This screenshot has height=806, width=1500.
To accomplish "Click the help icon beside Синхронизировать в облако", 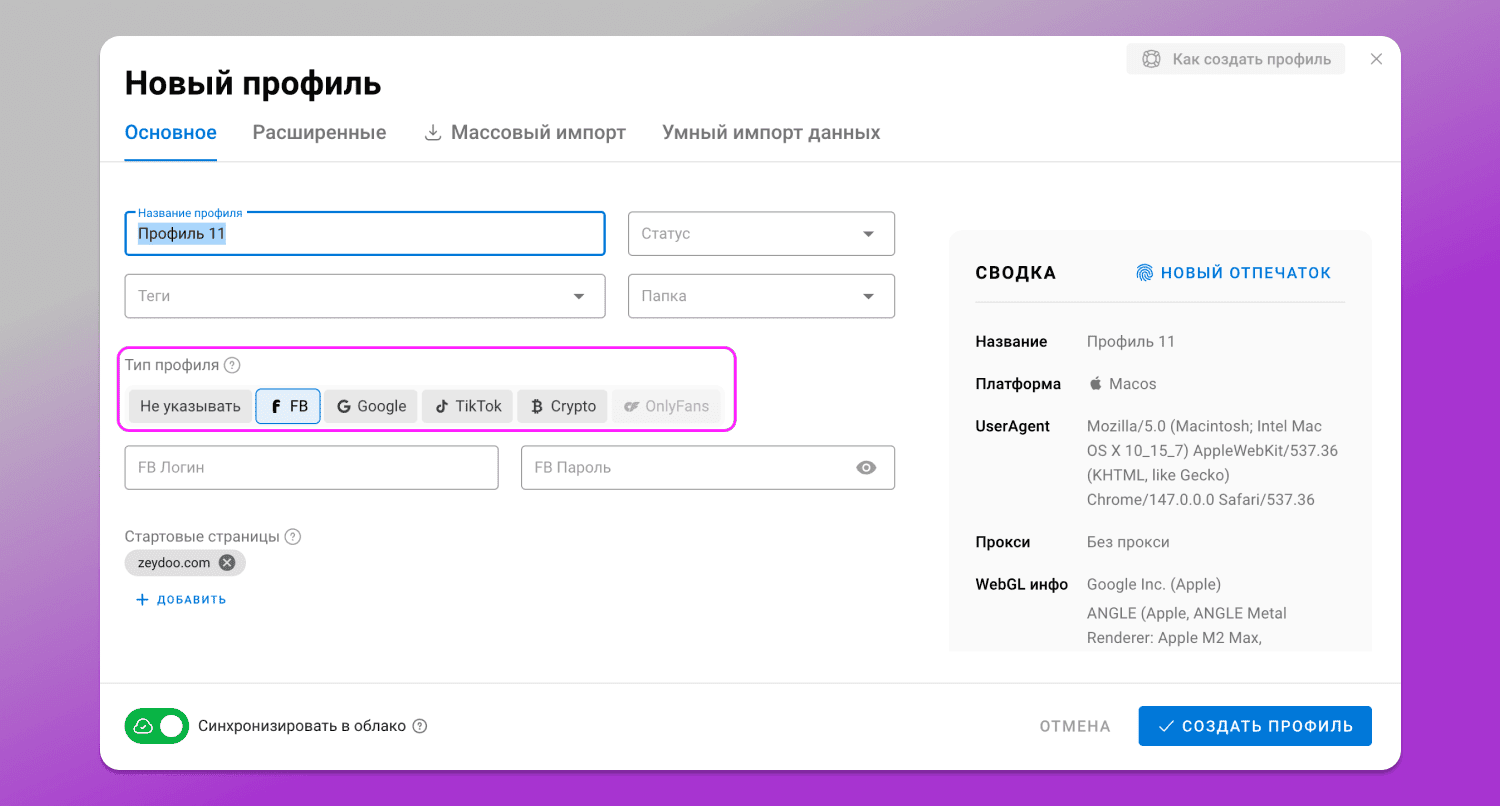I will point(420,726).
